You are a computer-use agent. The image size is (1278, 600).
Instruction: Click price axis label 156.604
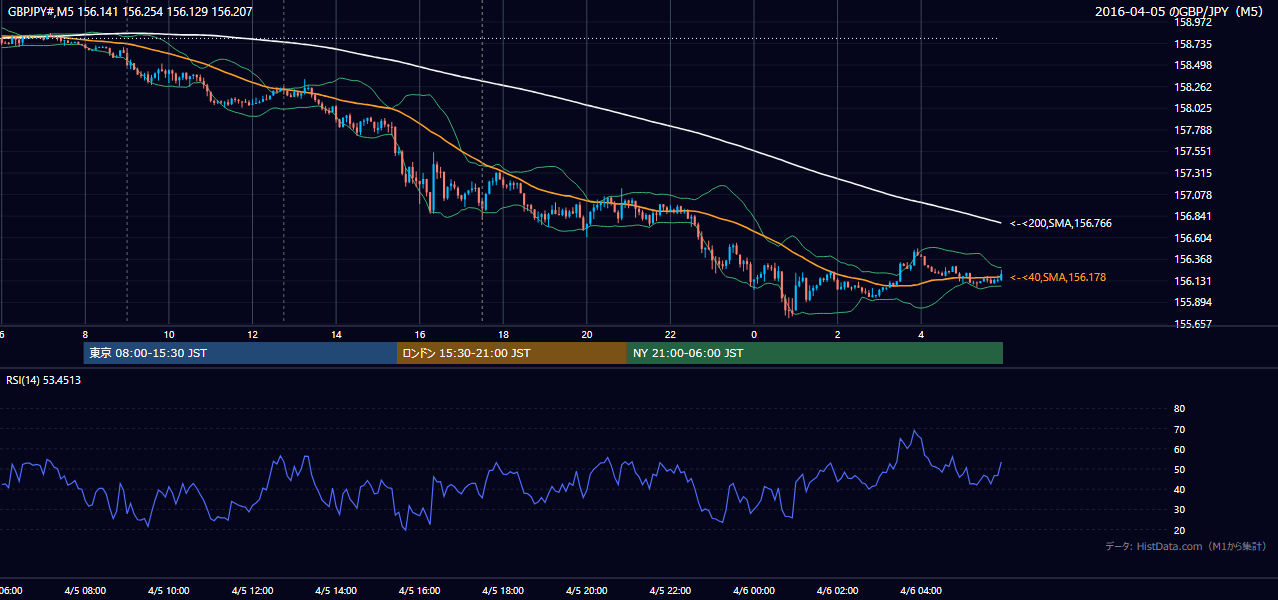1192,238
